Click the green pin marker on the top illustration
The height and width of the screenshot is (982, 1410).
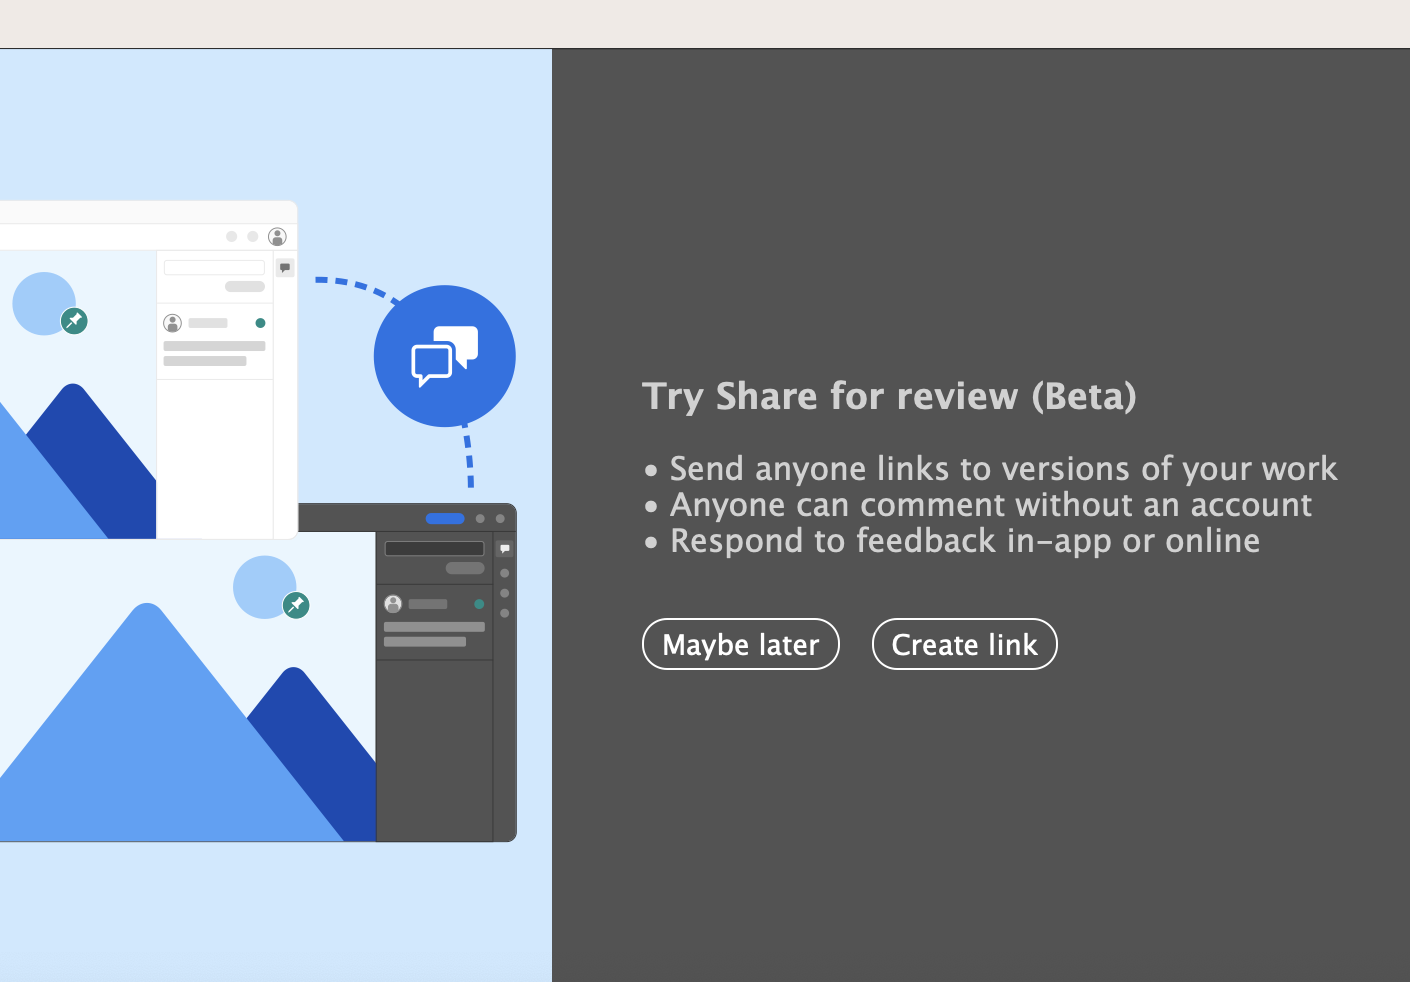tap(74, 322)
